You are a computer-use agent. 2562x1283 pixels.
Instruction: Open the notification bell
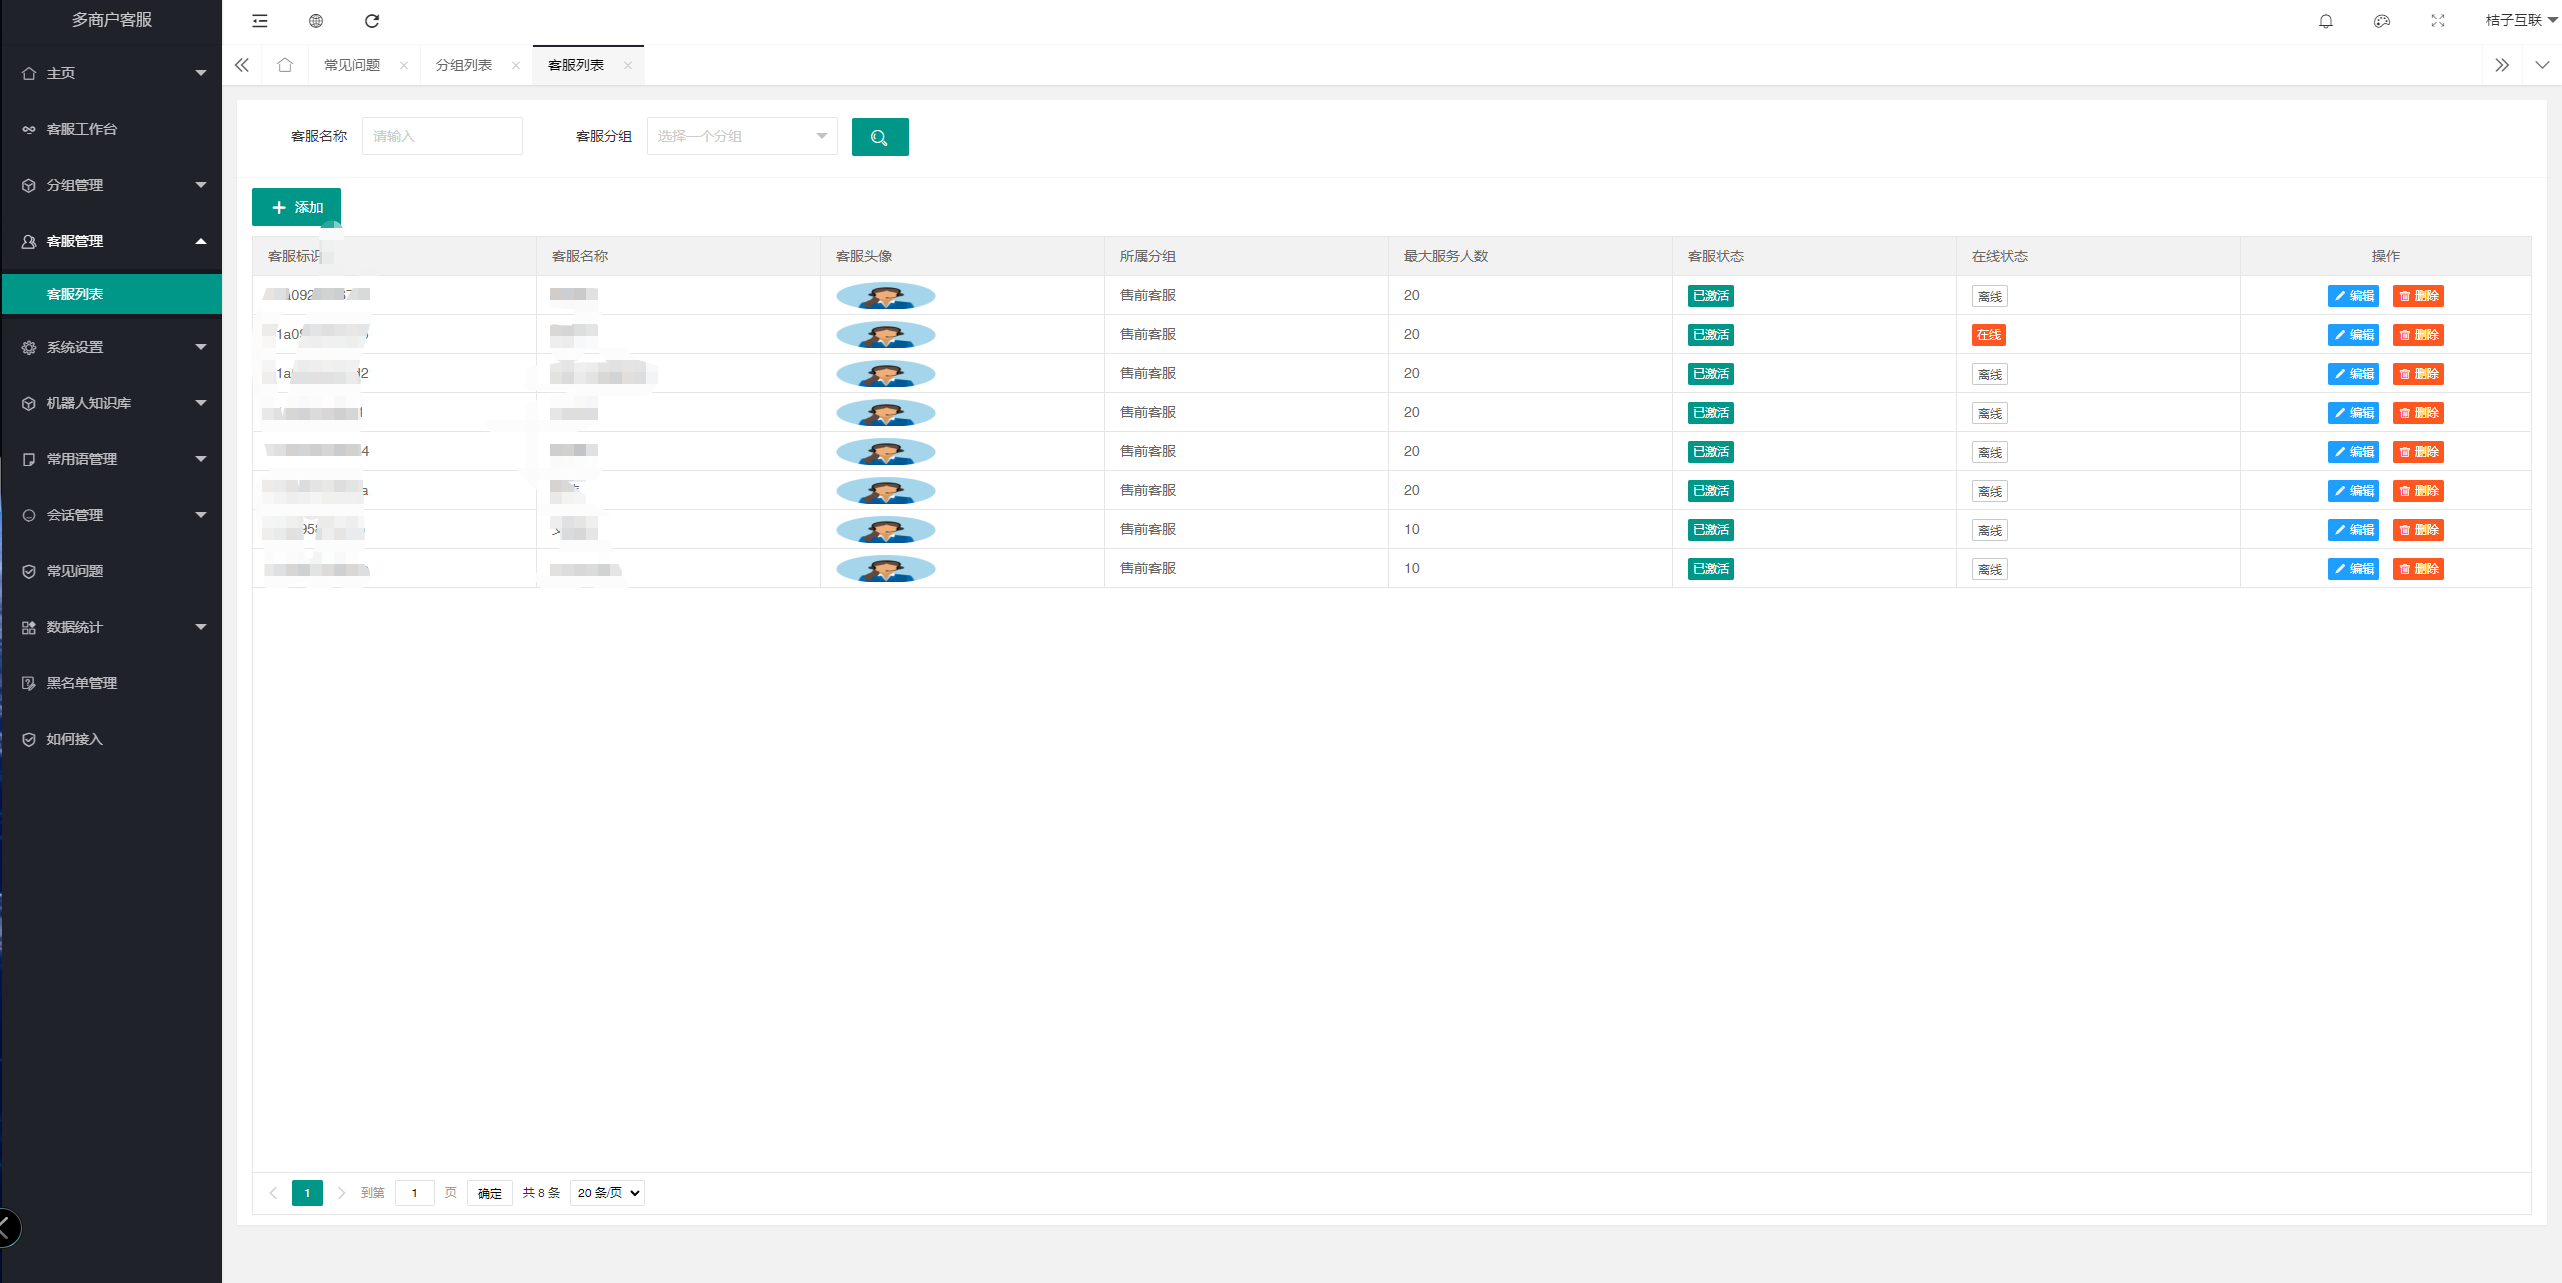tap(2326, 21)
